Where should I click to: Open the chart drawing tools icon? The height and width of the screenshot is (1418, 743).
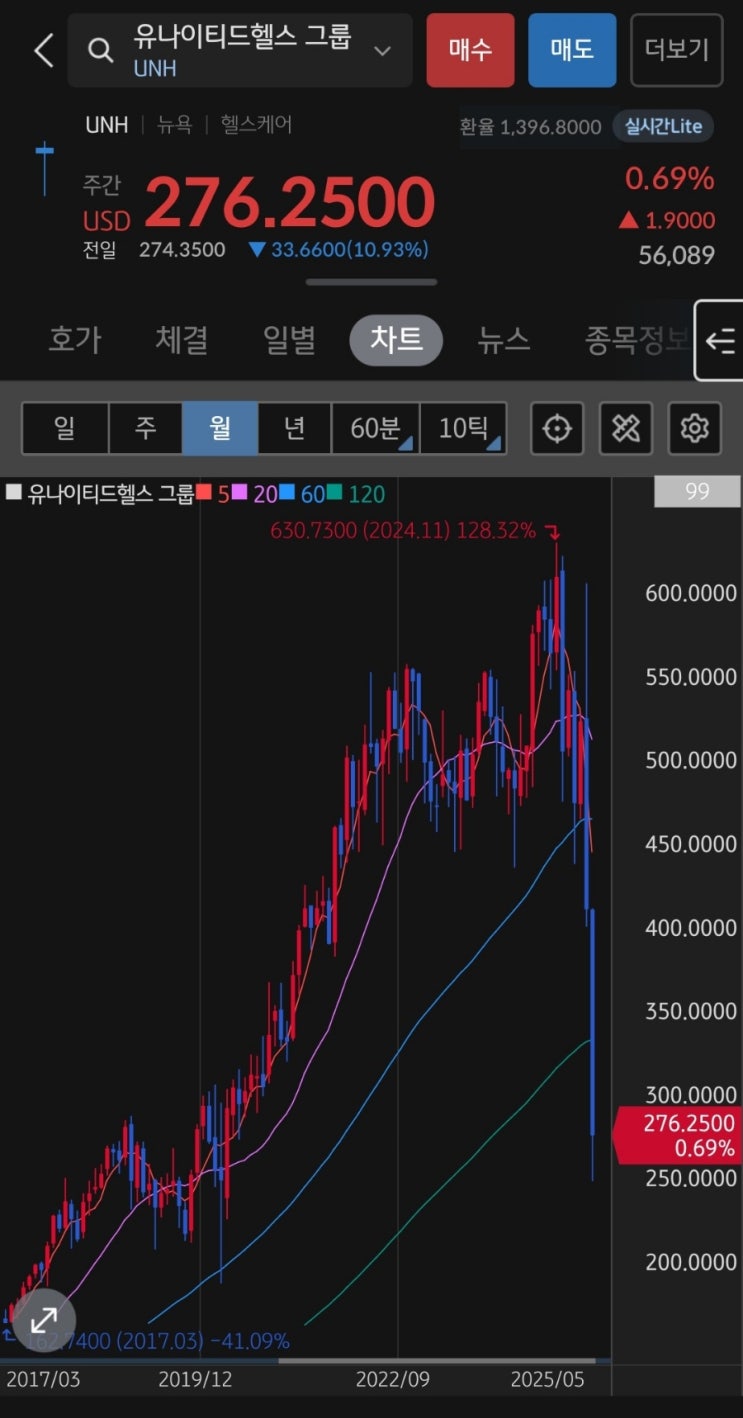(626, 429)
